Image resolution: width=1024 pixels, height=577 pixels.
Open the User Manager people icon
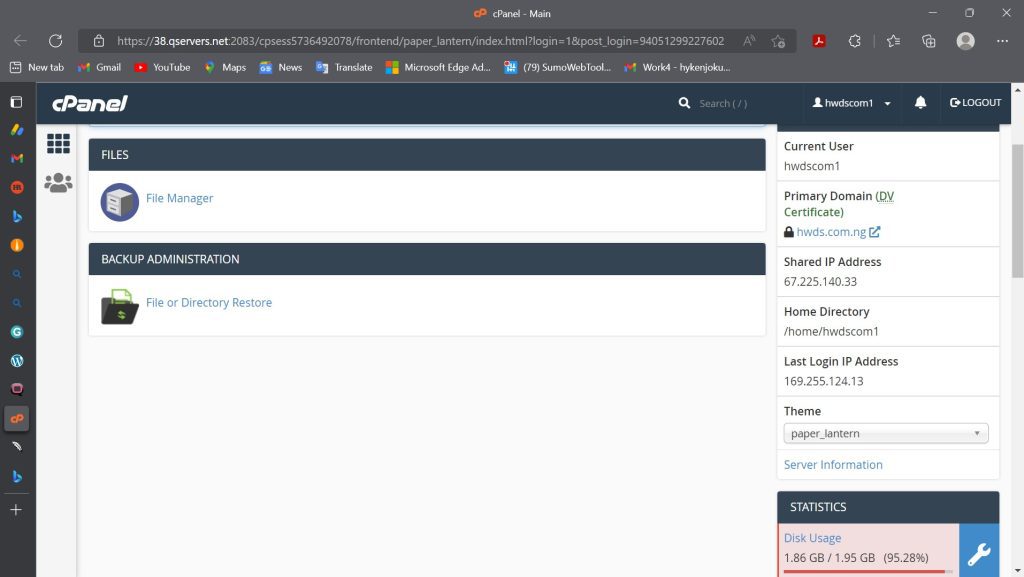coord(58,183)
